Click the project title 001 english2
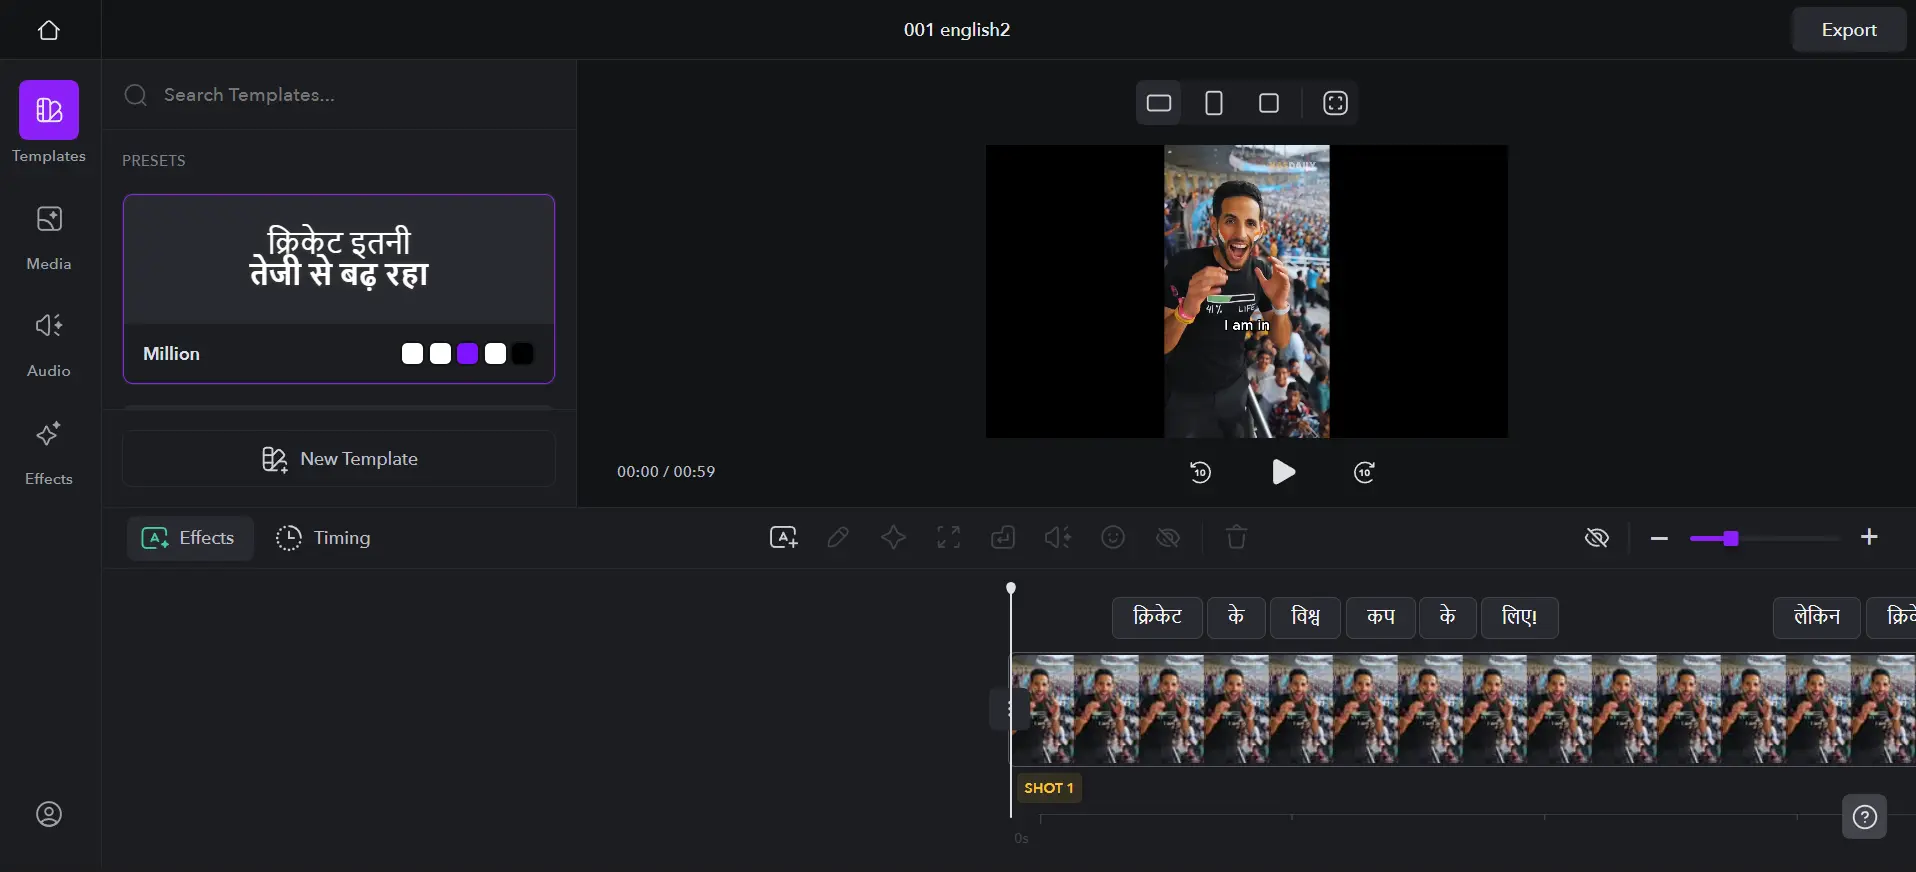The width and height of the screenshot is (1916, 872). [957, 30]
